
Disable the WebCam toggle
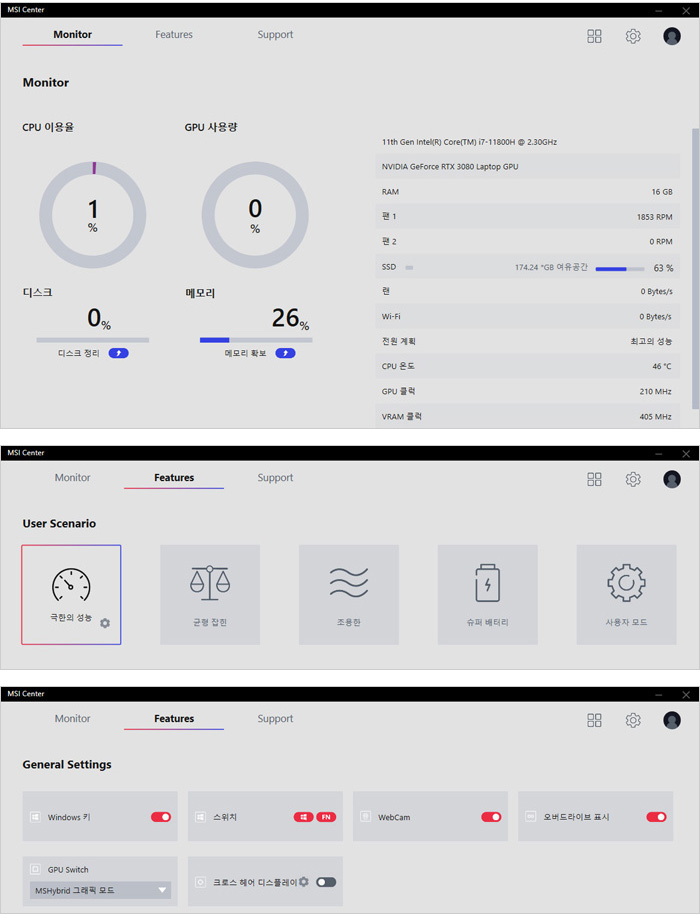[491, 817]
